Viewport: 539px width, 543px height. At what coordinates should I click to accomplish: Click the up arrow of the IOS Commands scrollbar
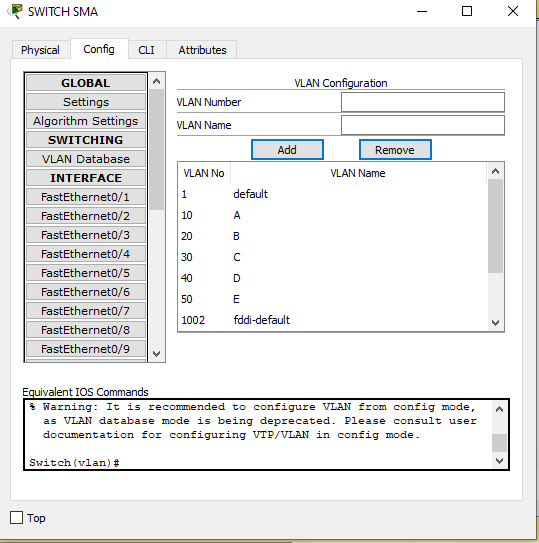click(499, 409)
